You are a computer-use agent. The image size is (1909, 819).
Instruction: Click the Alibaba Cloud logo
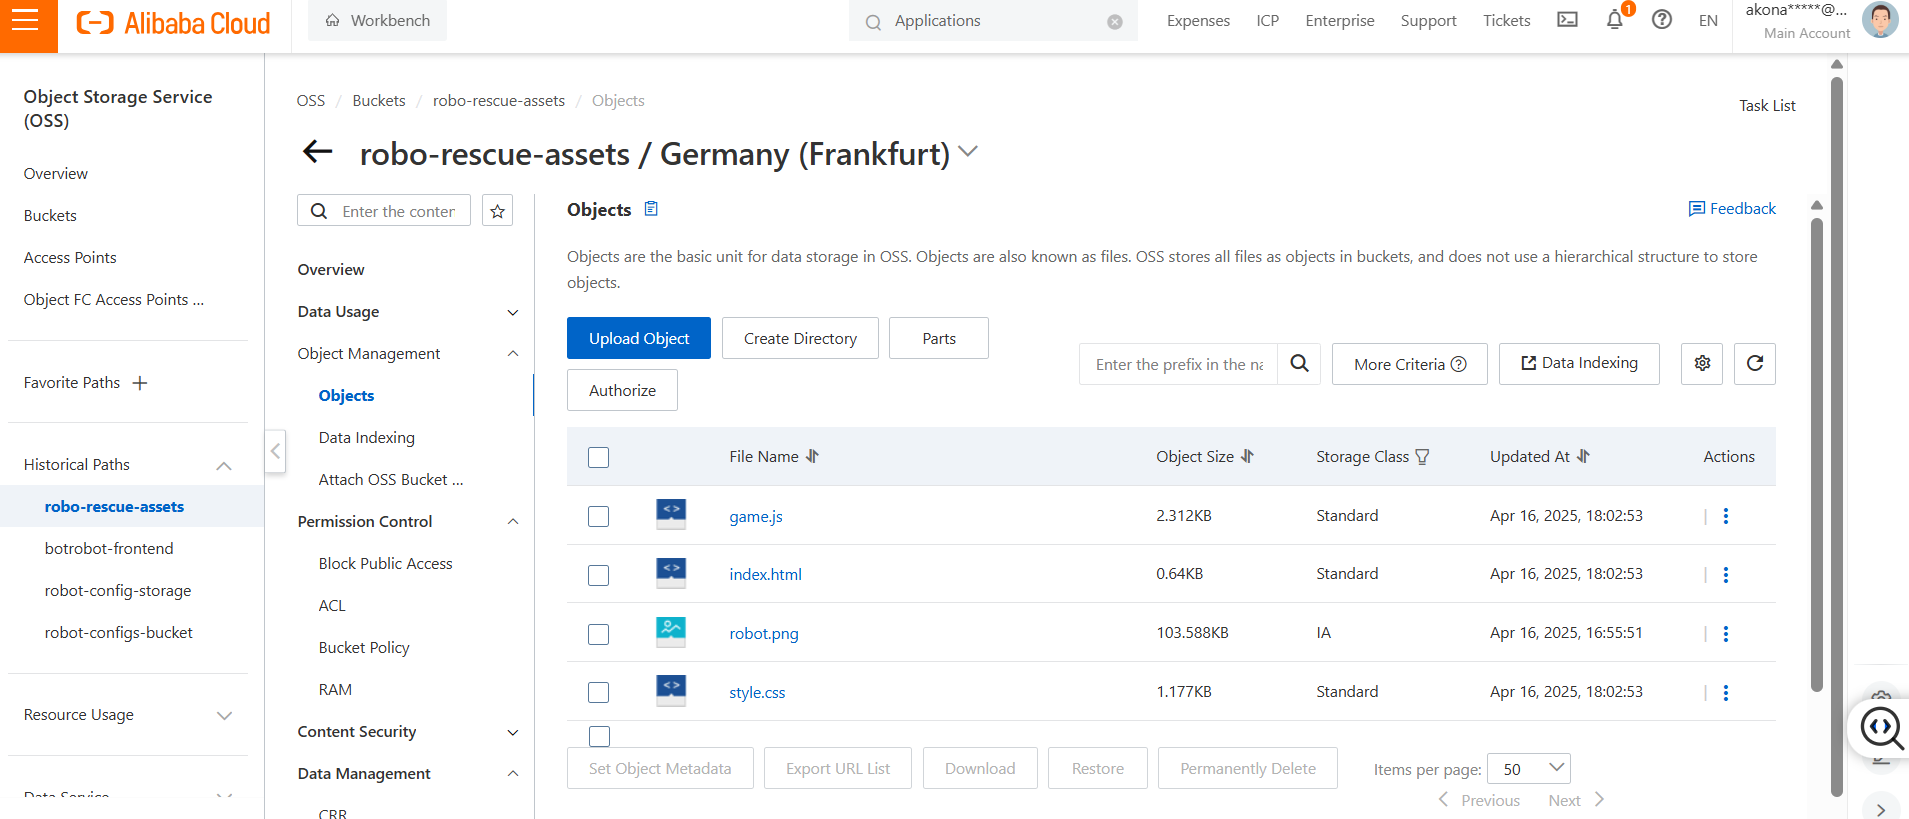click(x=173, y=23)
